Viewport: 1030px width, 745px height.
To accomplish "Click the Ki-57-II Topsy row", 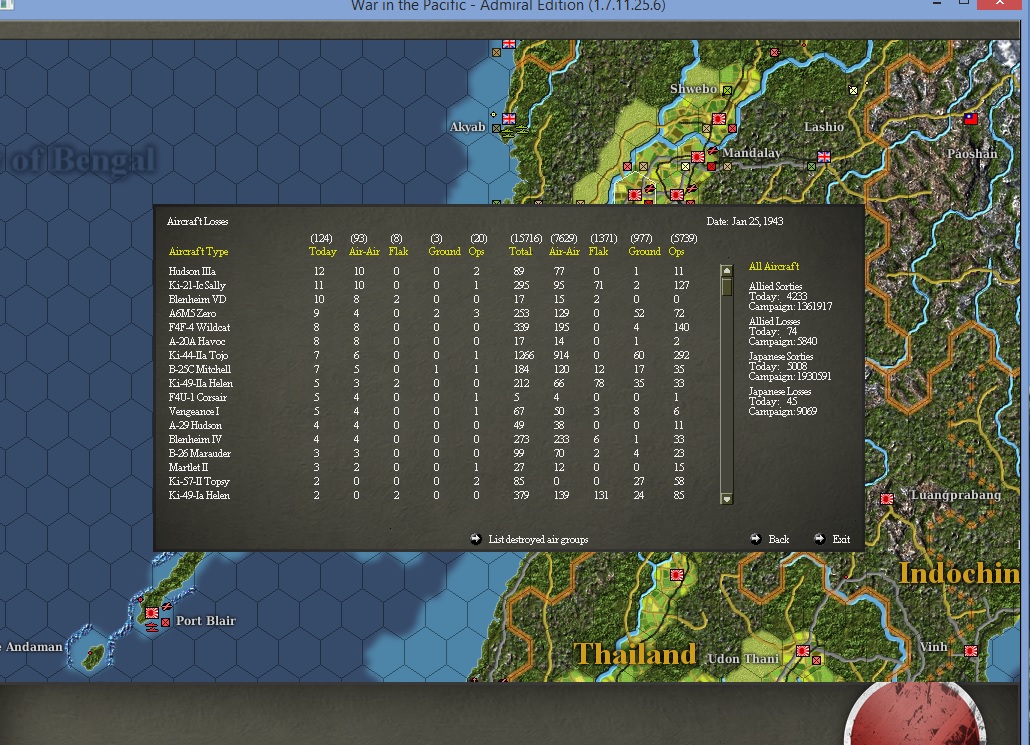I will tap(427, 481).
